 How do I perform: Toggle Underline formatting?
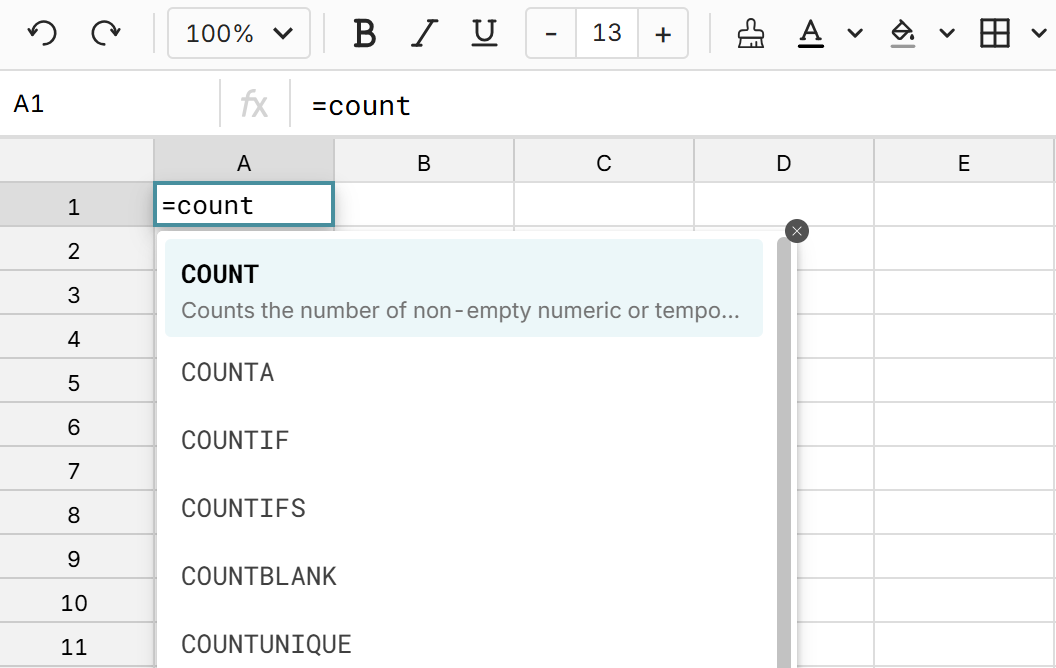(484, 33)
